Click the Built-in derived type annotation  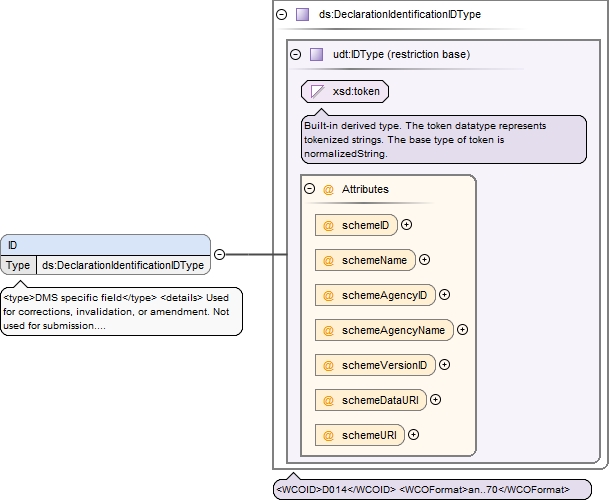(444, 139)
